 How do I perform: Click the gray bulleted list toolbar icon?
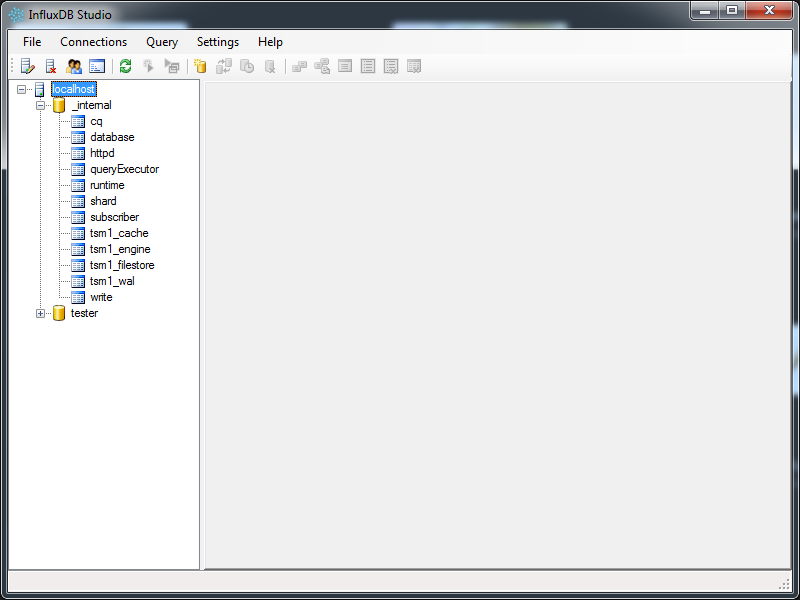point(368,66)
